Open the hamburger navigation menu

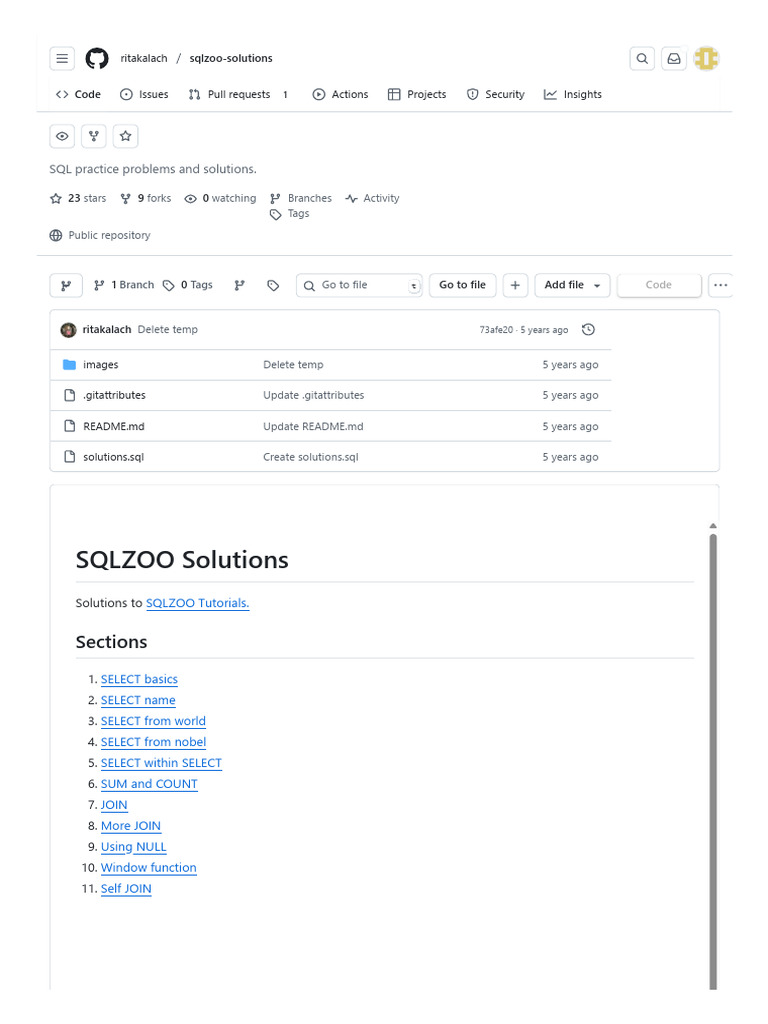tap(62, 59)
